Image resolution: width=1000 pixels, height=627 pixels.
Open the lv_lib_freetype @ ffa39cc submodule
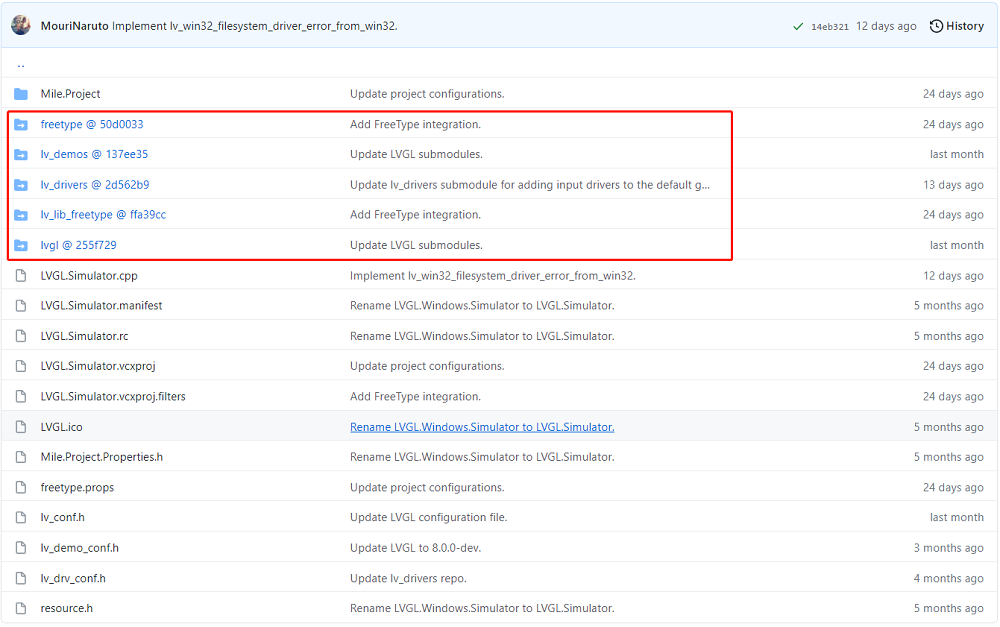(103, 215)
